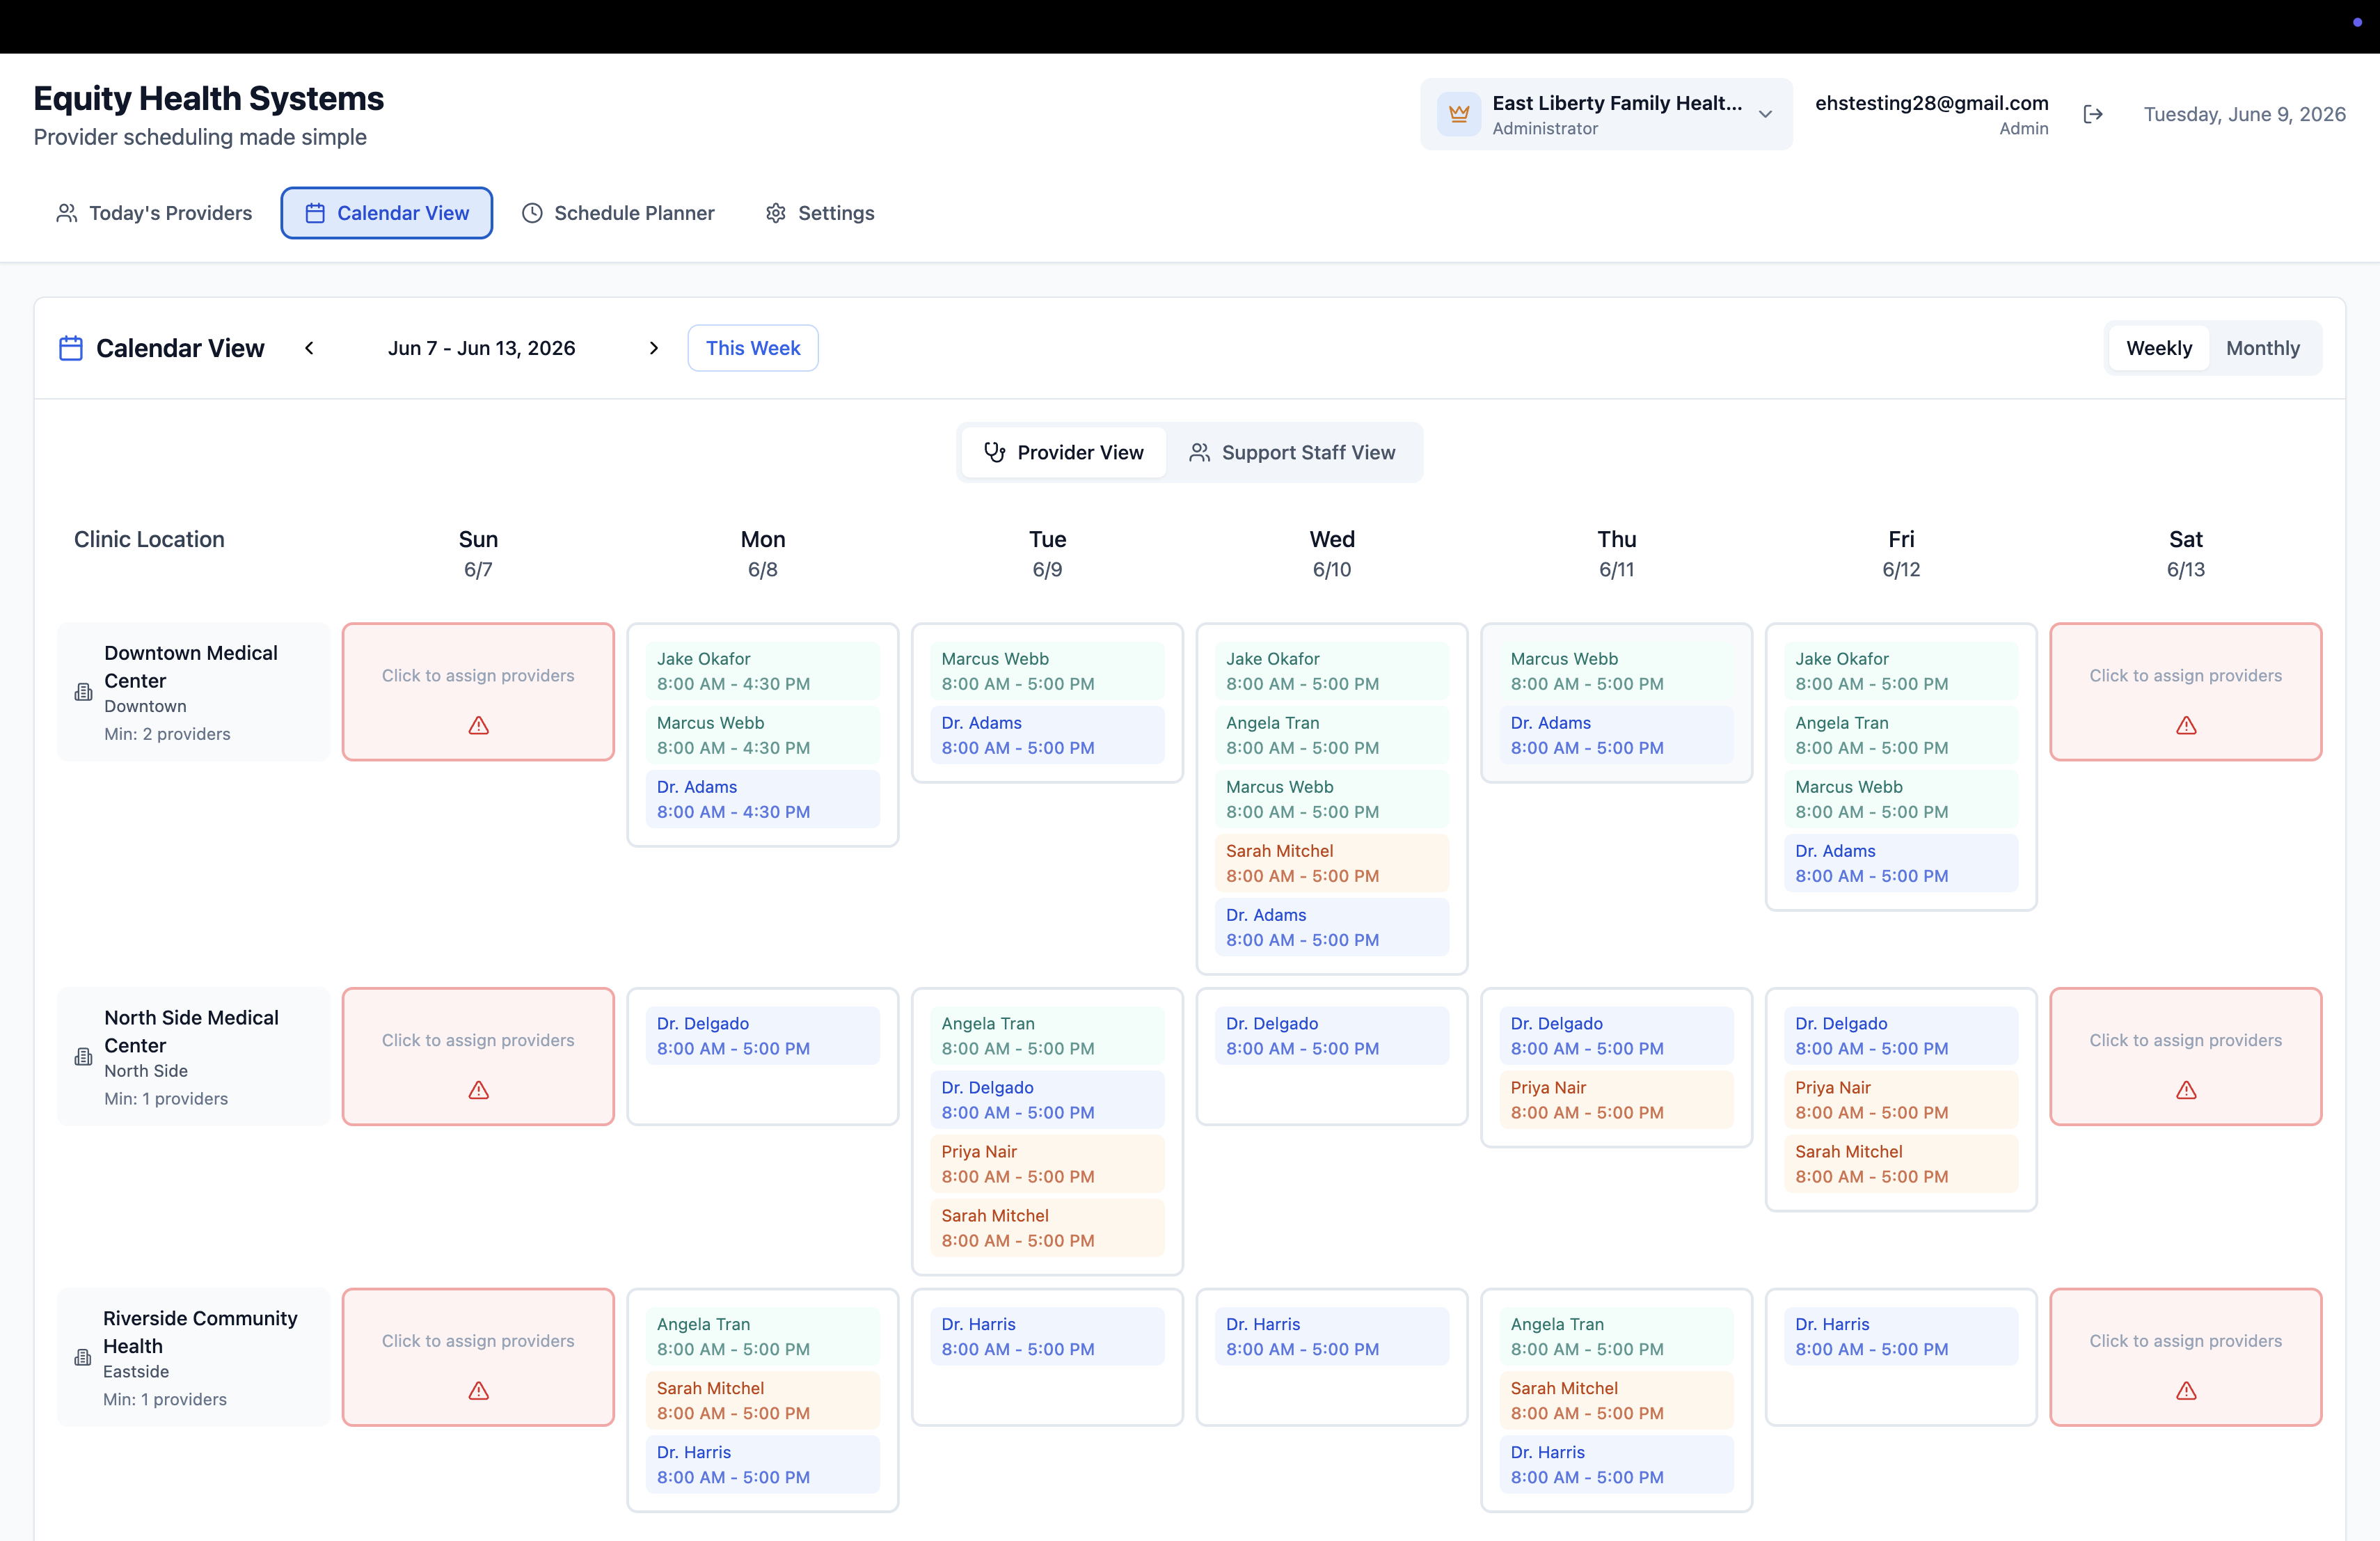Select Priya Nair shift on Thursday at North Side
Image resolution: width=2380 pixels, height=1541 pixels.
[x=1617, y=1100]
